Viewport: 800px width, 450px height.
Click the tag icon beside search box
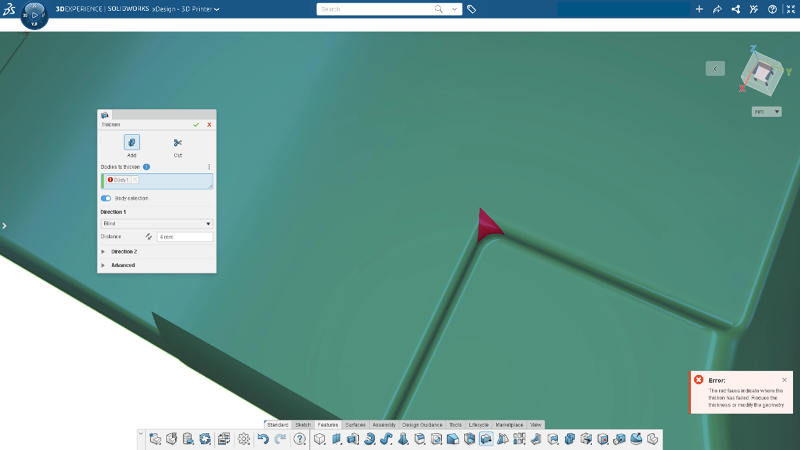point(471,9)
